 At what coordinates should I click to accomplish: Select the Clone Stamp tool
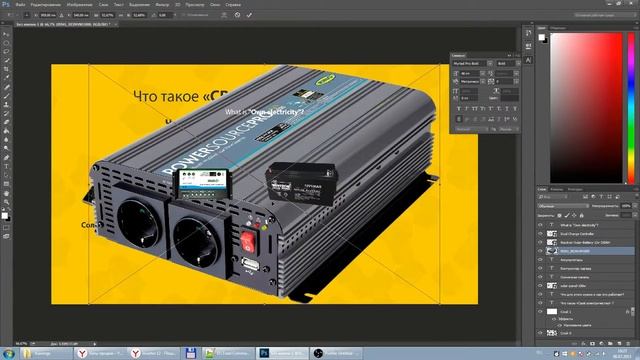[x=6, y=104]
